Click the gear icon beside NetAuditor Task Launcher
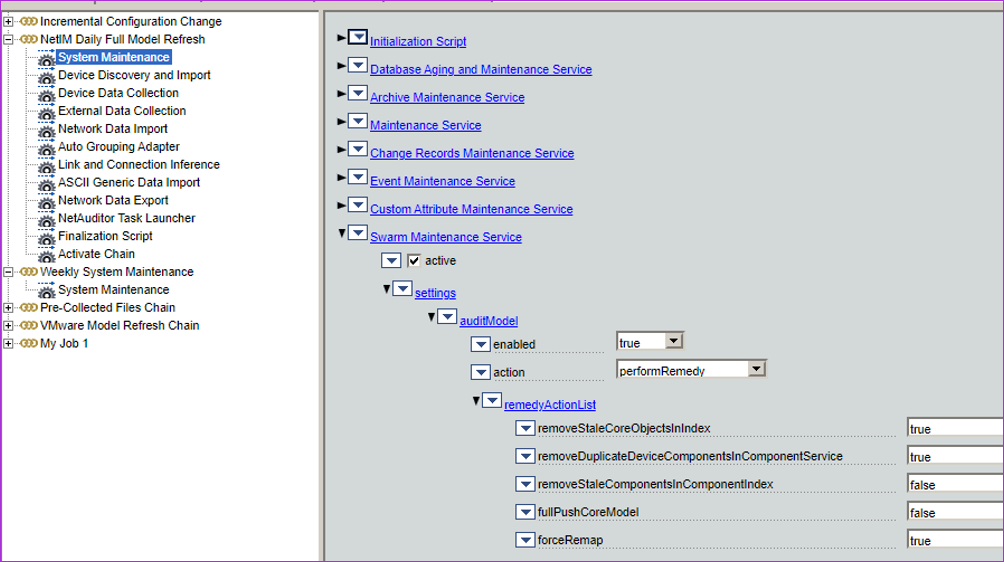Screen dimensions: 1004x562 coord(46,219)
